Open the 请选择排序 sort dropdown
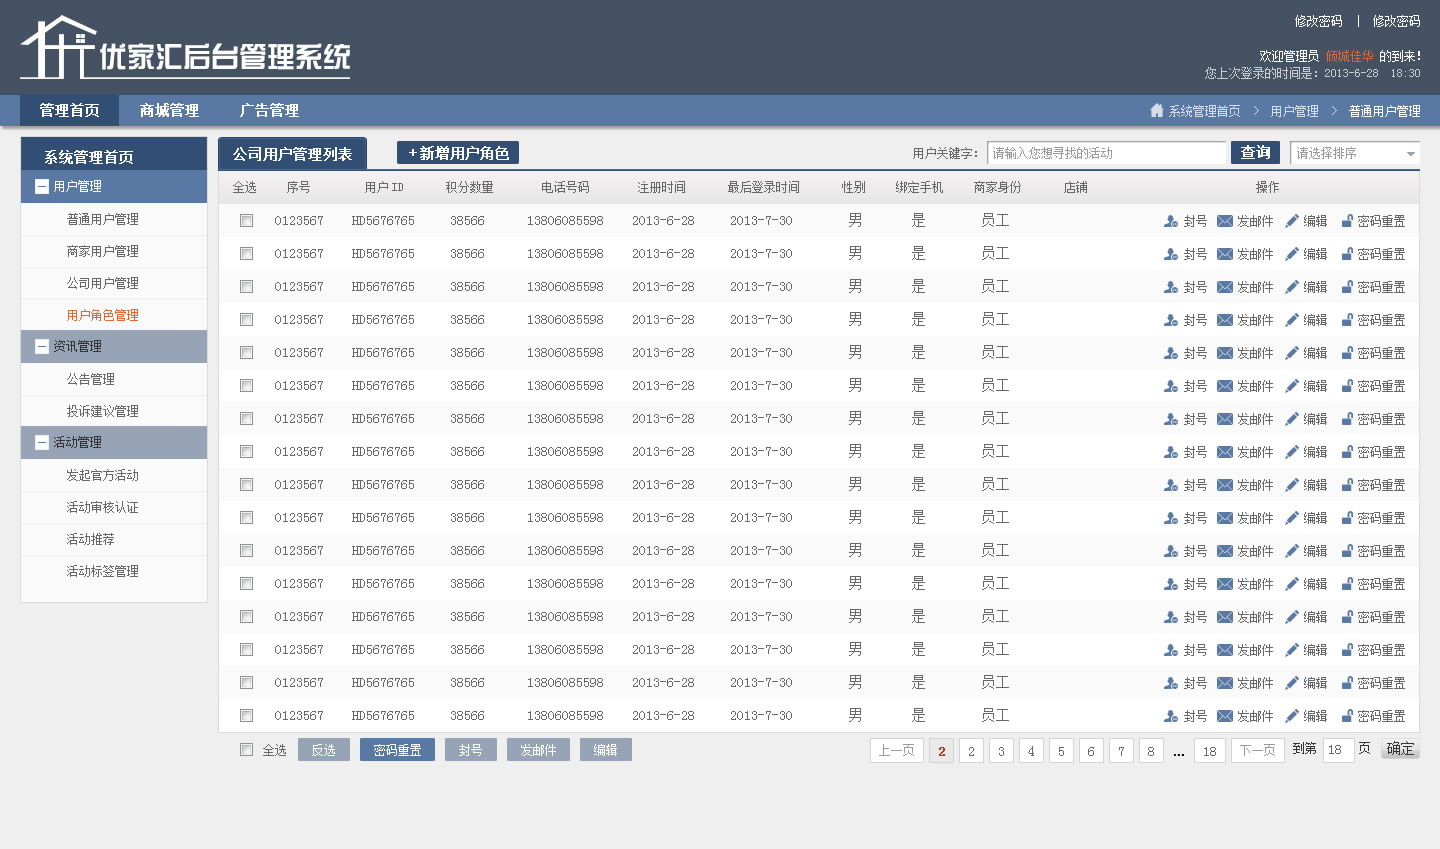1440x849 pixels. [x=1355, y=153]
